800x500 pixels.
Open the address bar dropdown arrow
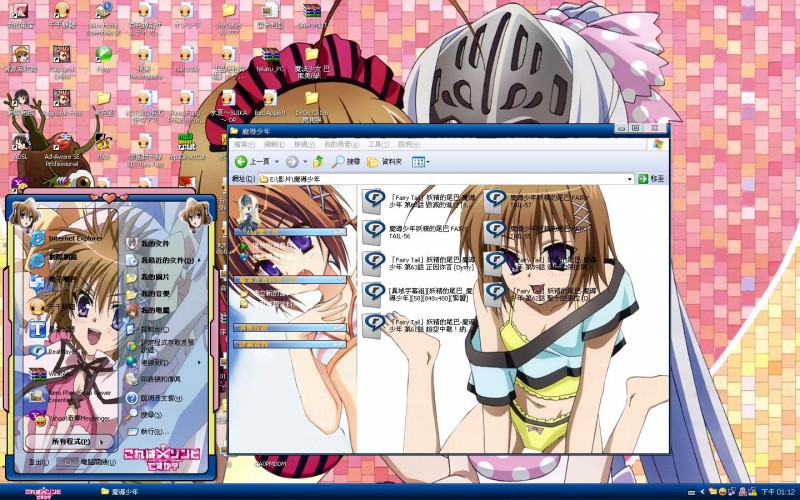click(x=630, y=179)
